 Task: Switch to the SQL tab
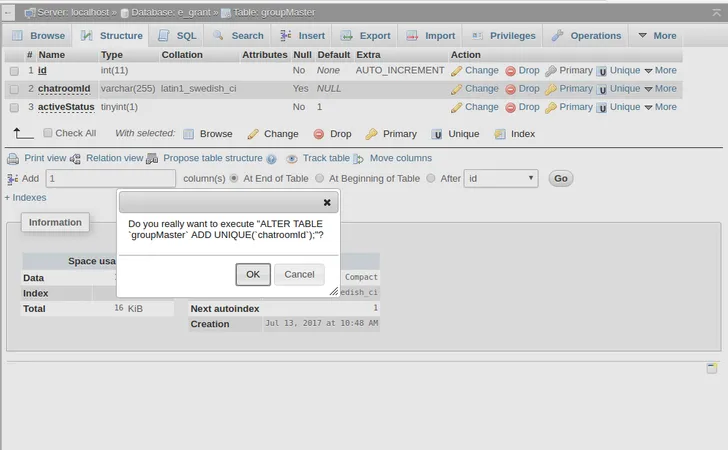pyautogui.click(x=177, y=36)
